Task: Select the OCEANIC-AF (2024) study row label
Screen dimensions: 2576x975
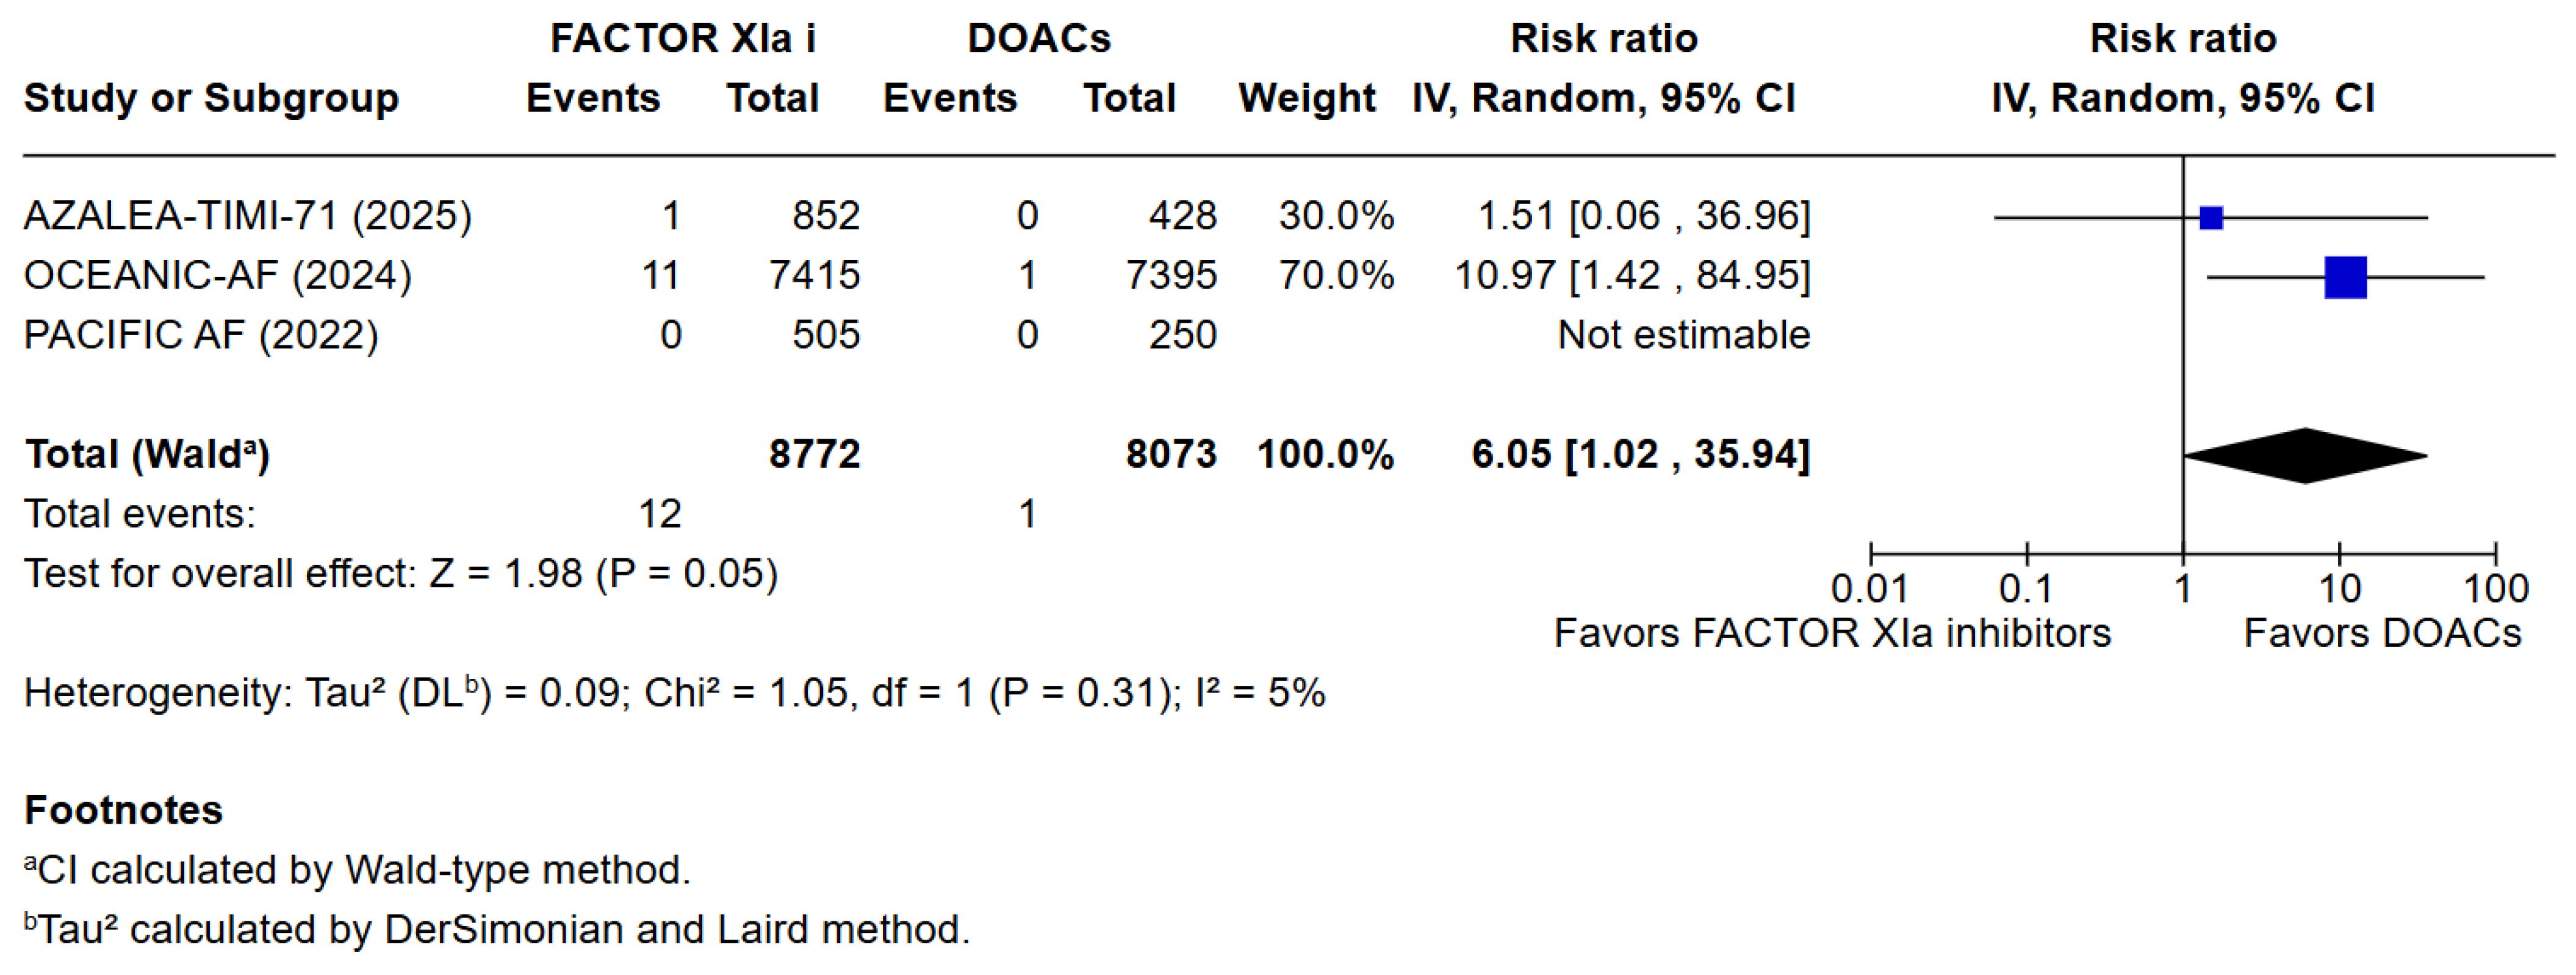Action: pos(217,275)
